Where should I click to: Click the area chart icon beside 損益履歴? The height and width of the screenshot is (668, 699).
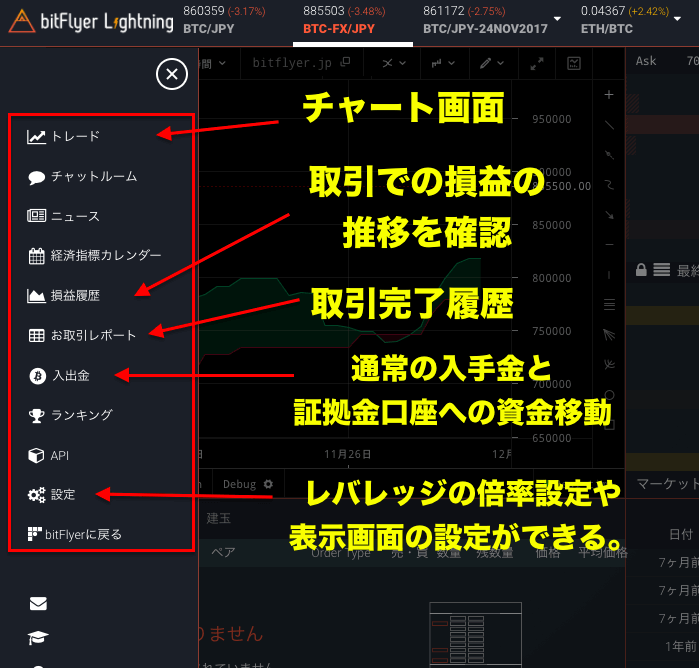click(x=36, y=296)
